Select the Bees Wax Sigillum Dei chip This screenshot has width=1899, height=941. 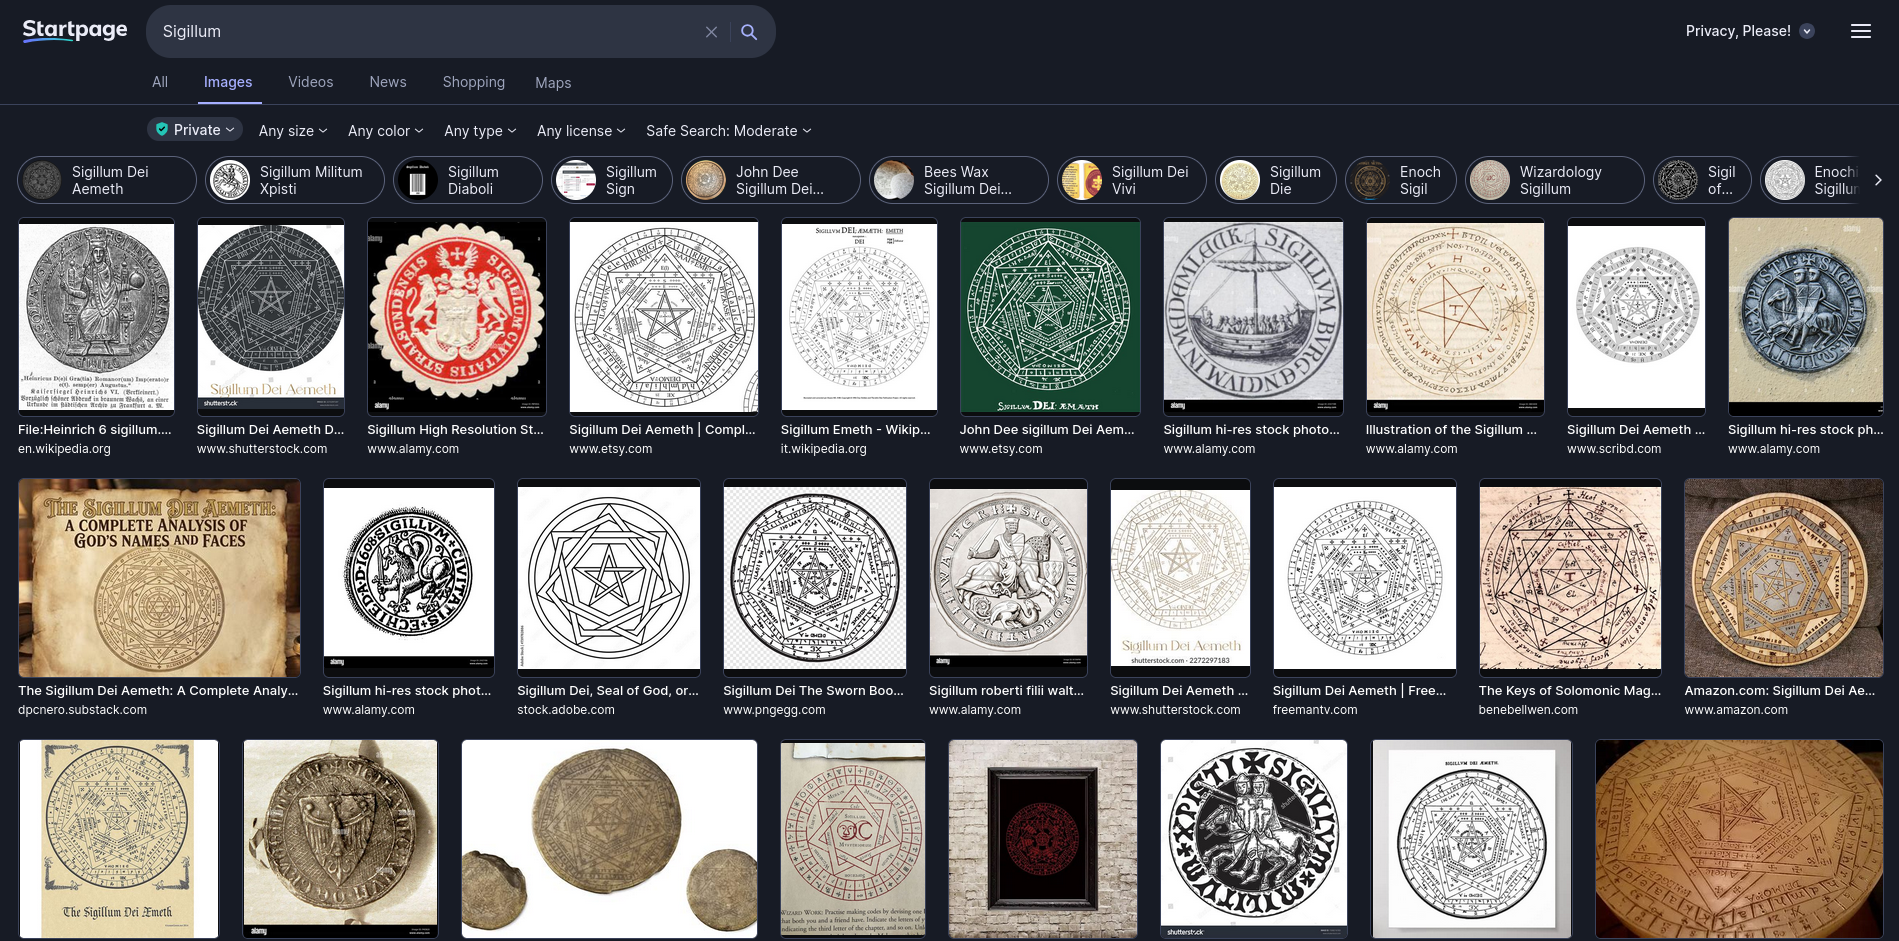pos(959,180)
